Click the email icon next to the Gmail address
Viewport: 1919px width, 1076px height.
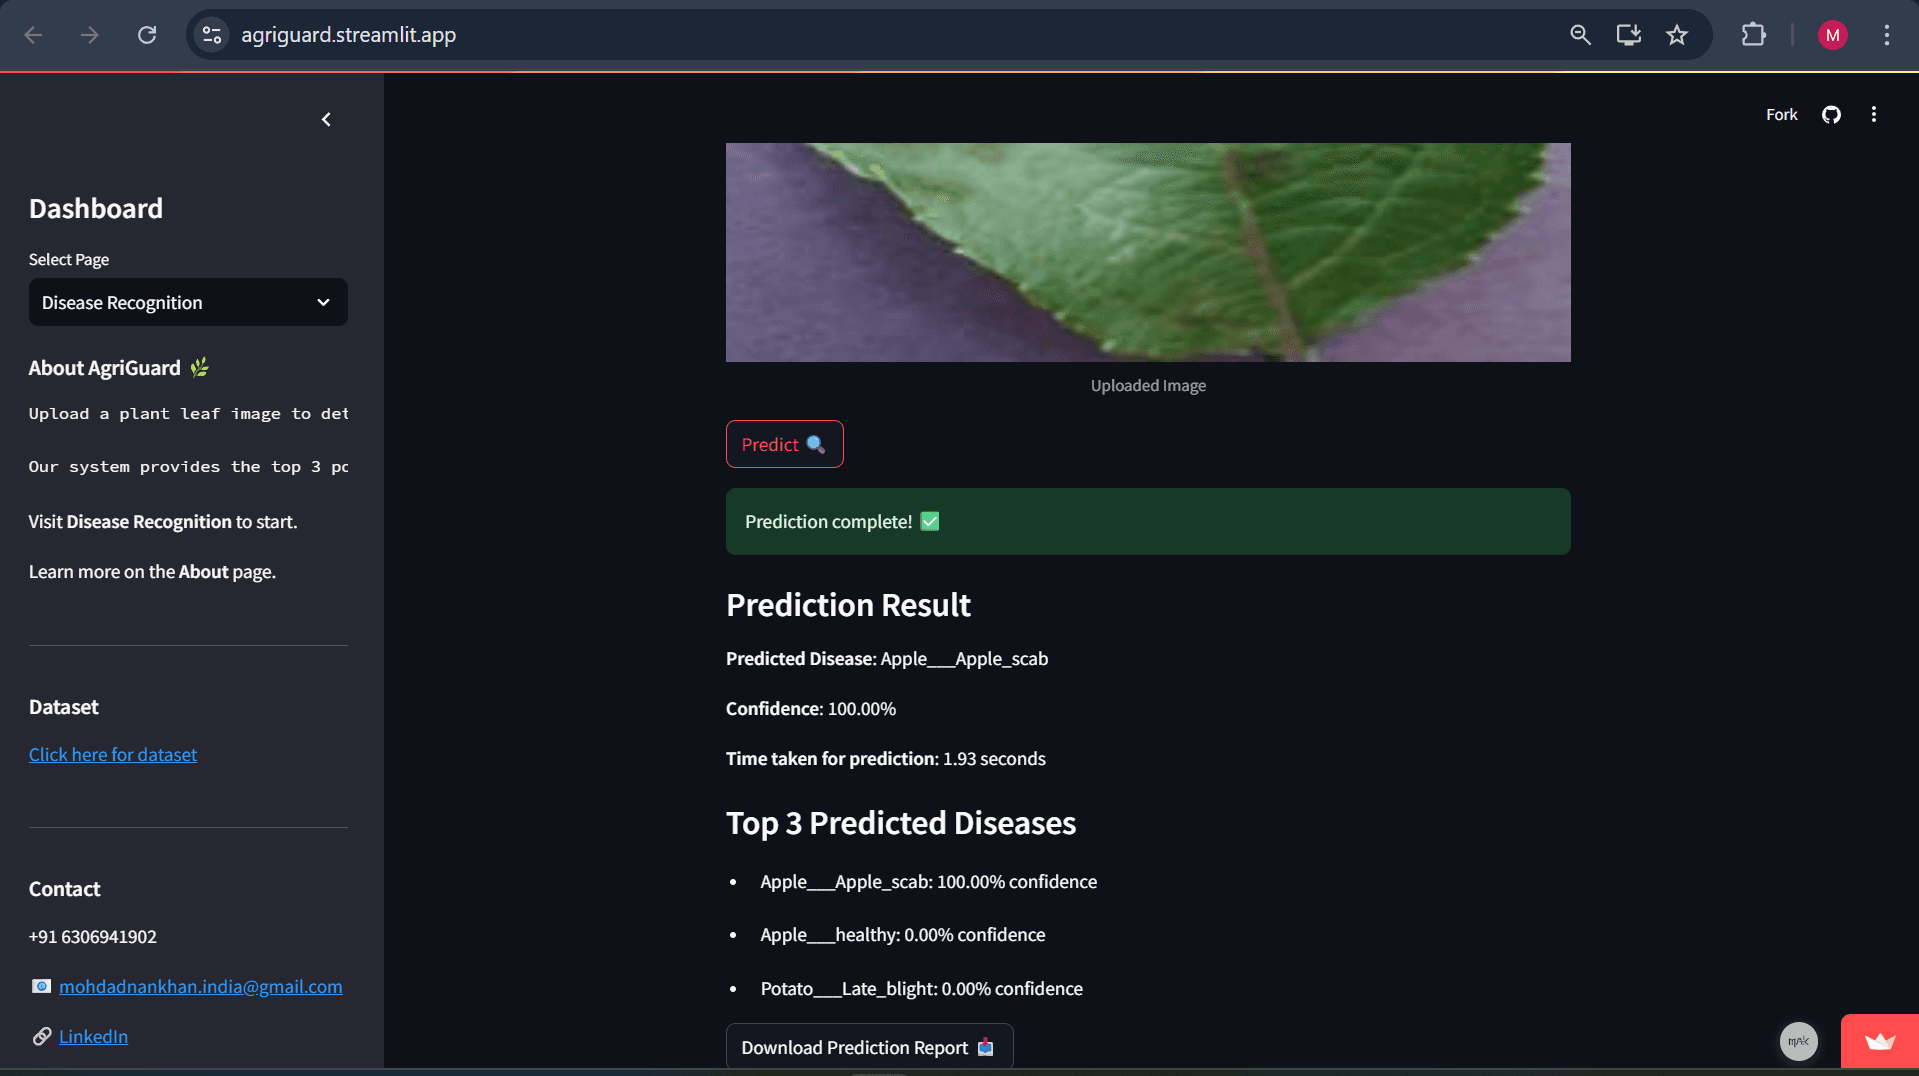coord(41,986)
